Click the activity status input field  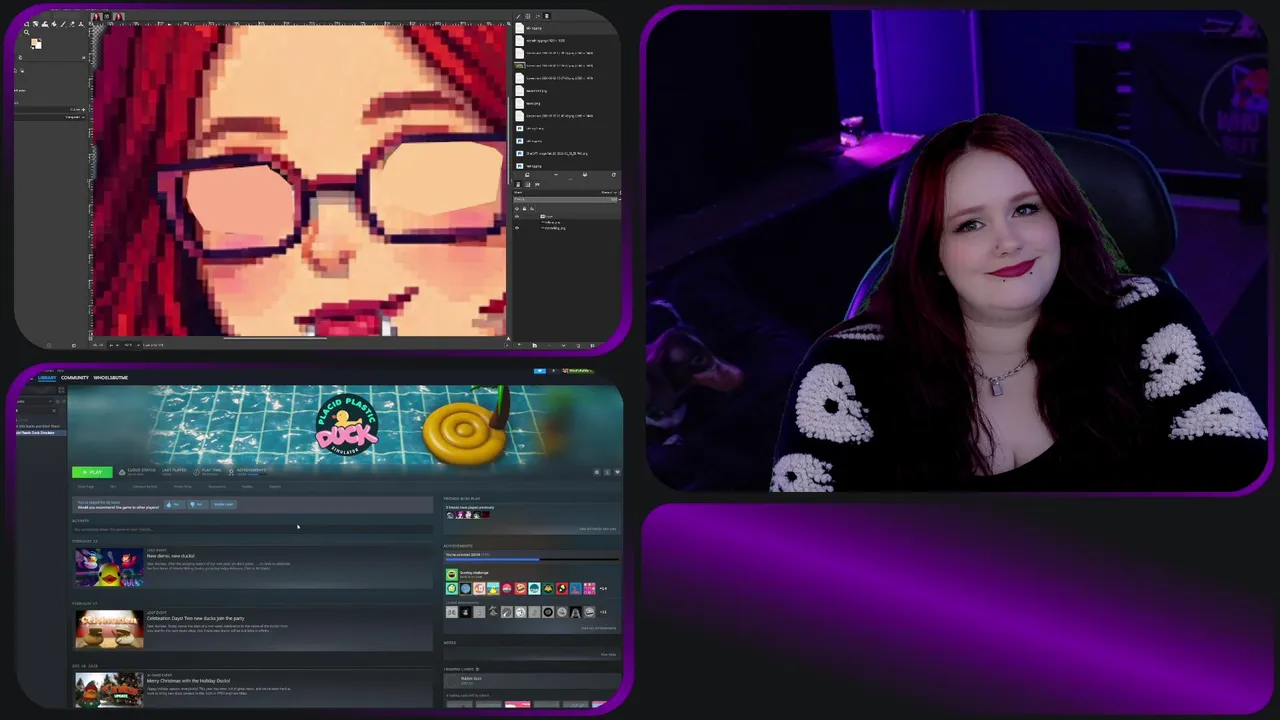click(x=250, y=530)
